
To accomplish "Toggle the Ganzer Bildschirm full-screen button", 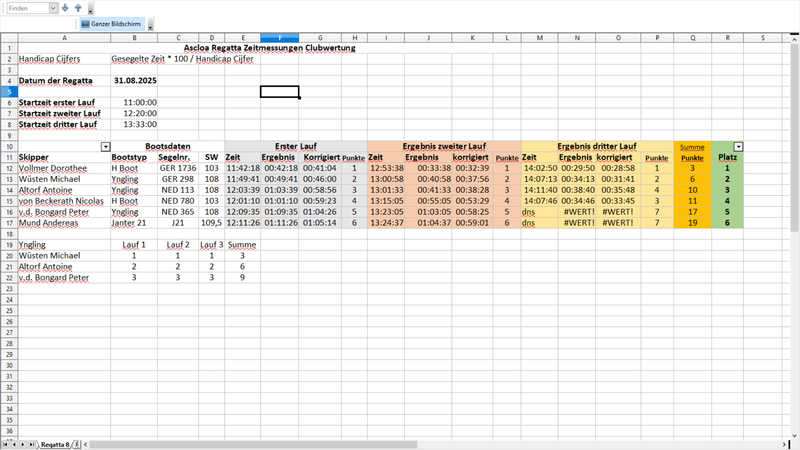I will 111,23.
